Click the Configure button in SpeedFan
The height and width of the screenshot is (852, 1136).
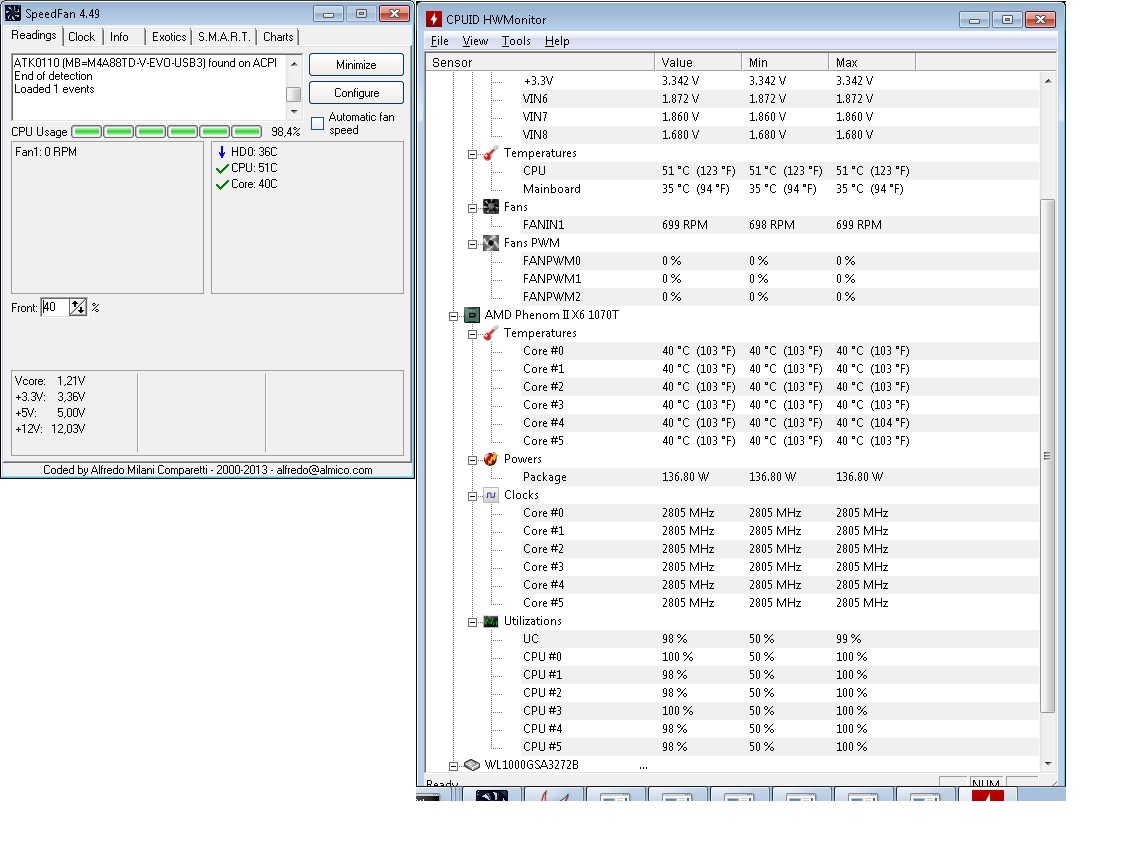click(356, 93)
